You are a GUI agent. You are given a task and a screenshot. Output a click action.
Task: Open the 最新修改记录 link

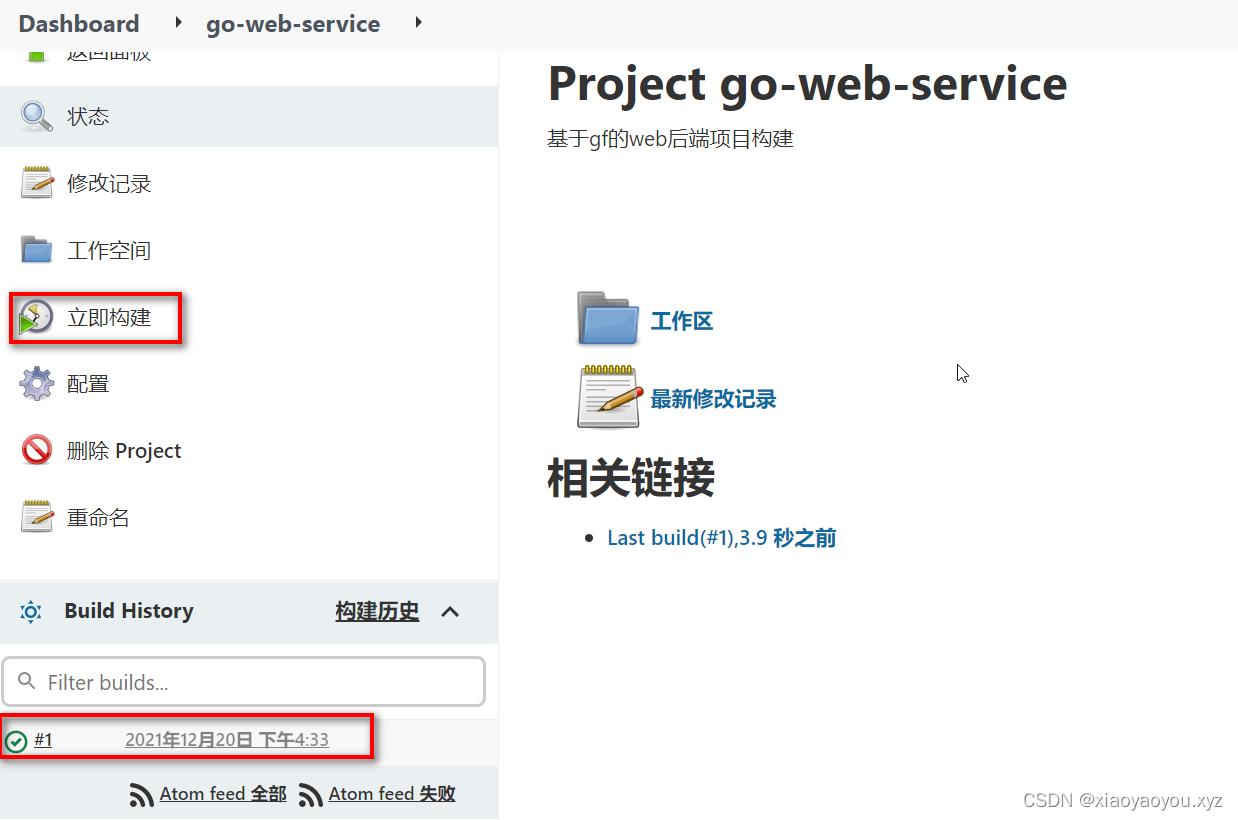pyautogui.click(x=714, y=399)
